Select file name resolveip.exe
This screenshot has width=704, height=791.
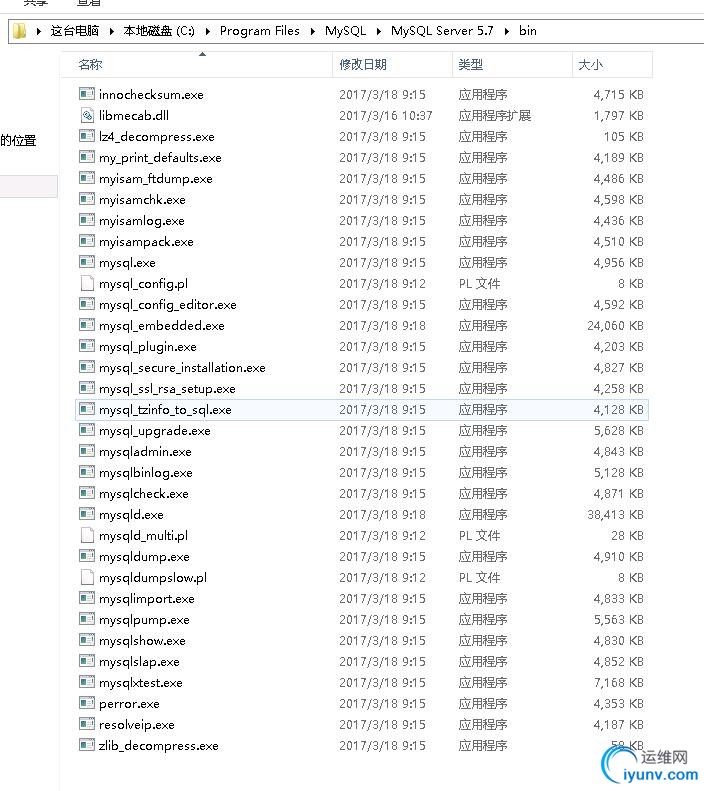pos(137,724)
